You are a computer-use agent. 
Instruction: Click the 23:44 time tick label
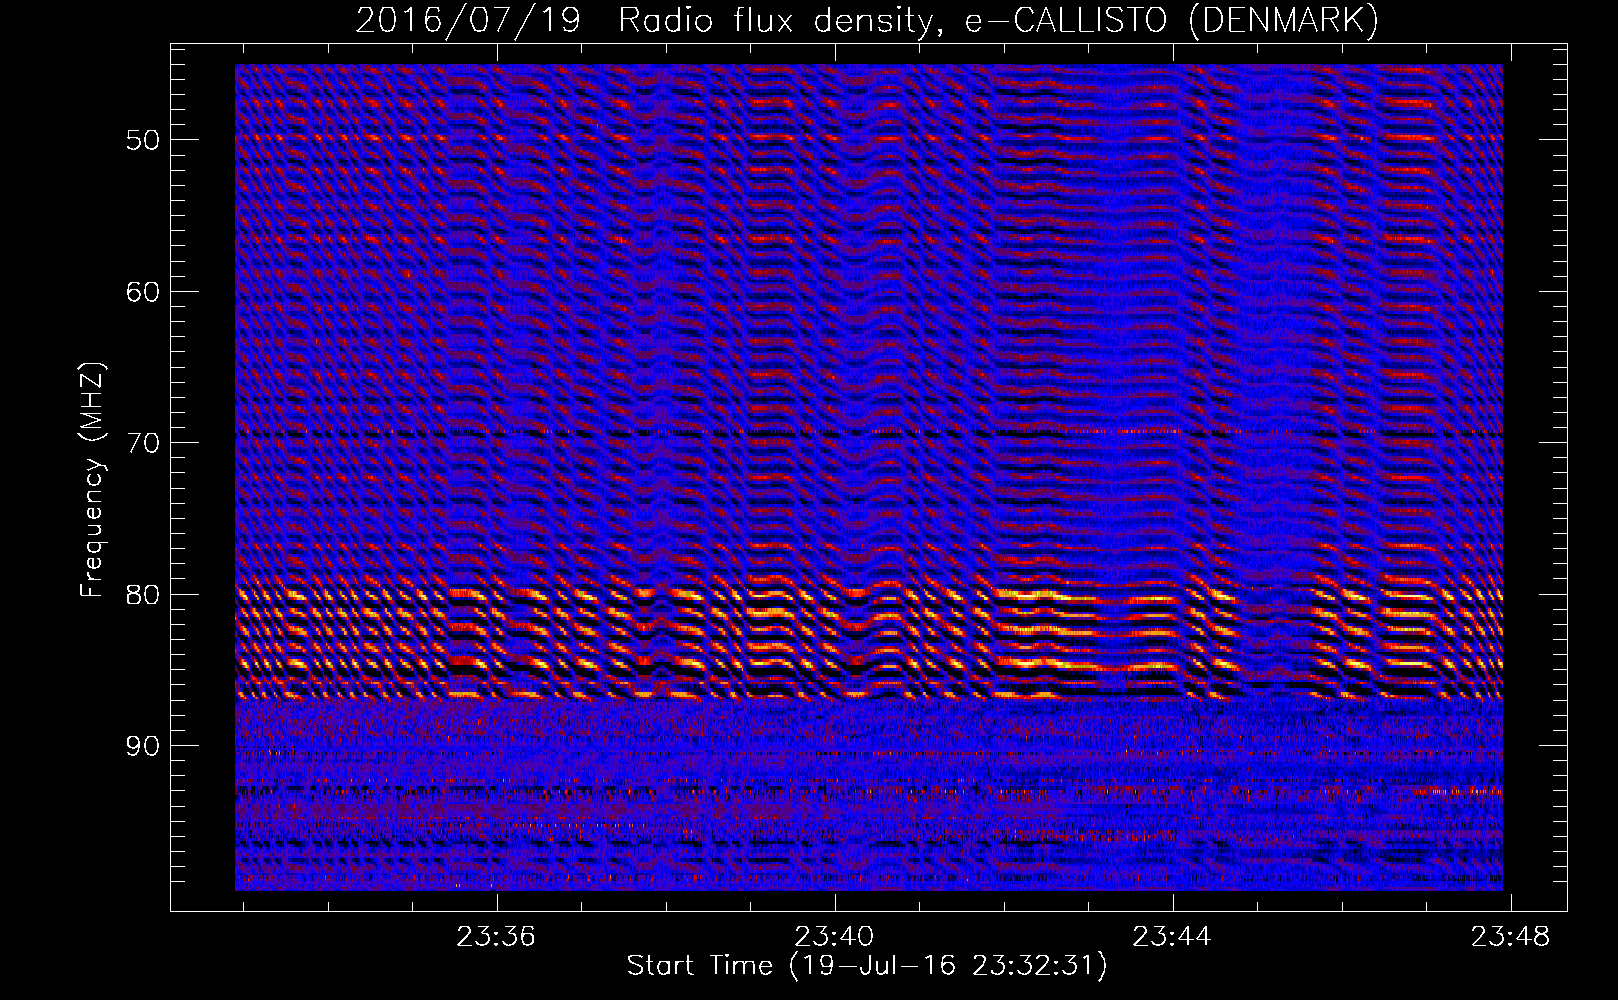(1172, 937)
